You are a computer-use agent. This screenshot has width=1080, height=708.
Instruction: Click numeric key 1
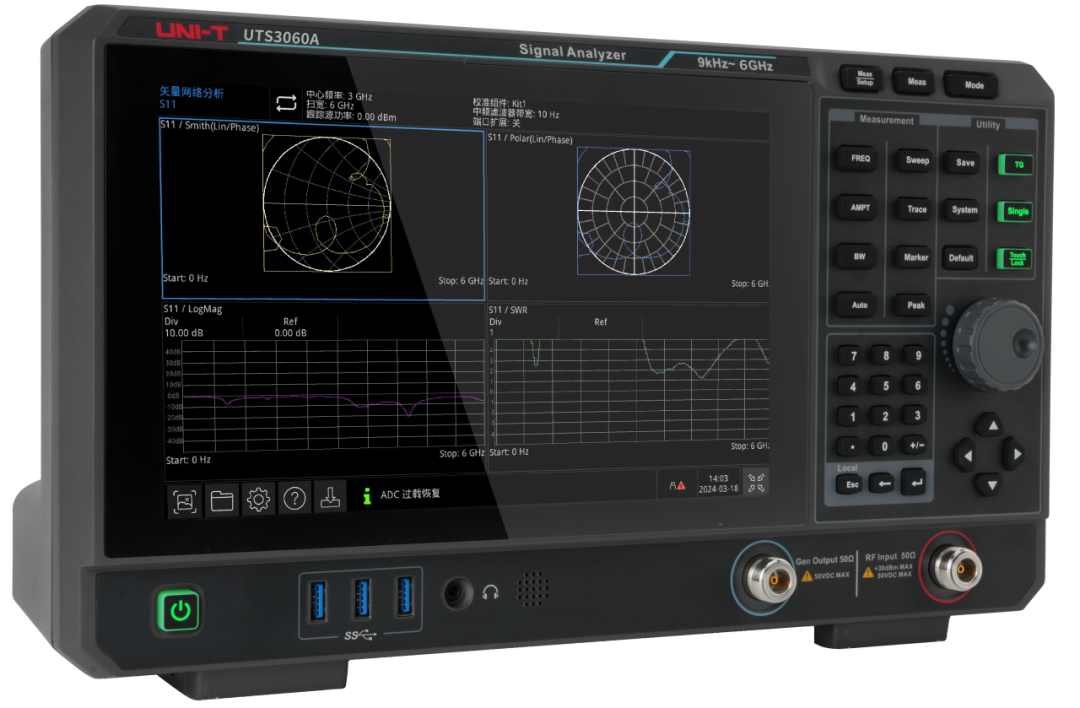click(x=852, y=417)
